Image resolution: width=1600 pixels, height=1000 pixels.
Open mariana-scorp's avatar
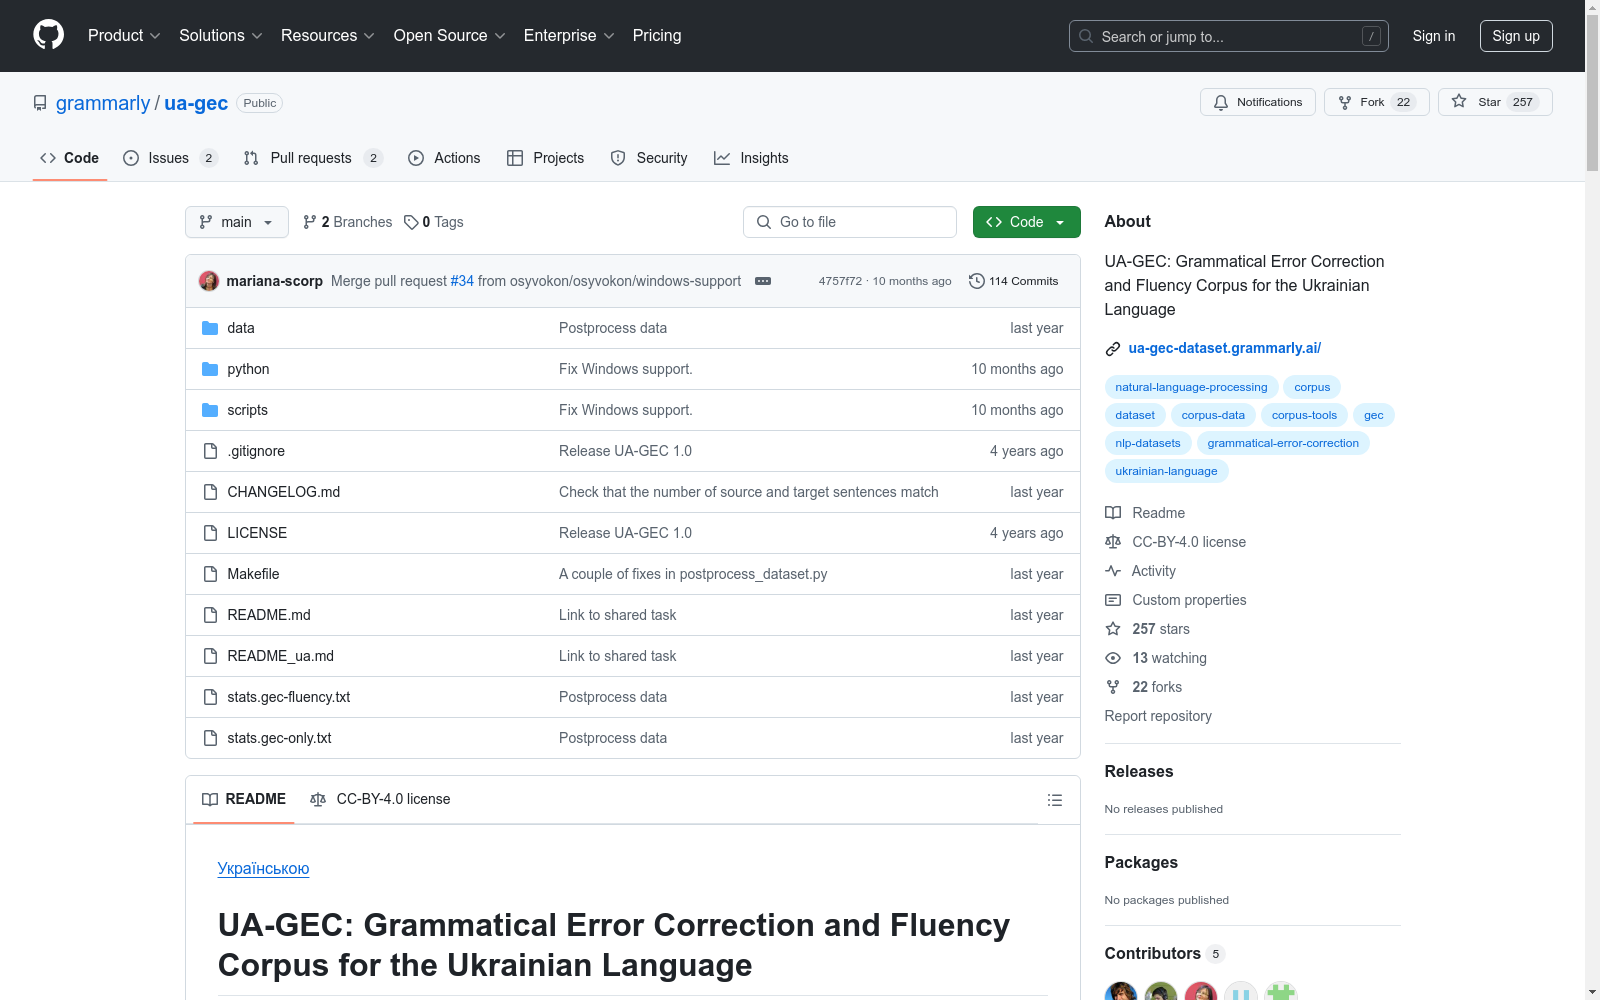point(209,281)
